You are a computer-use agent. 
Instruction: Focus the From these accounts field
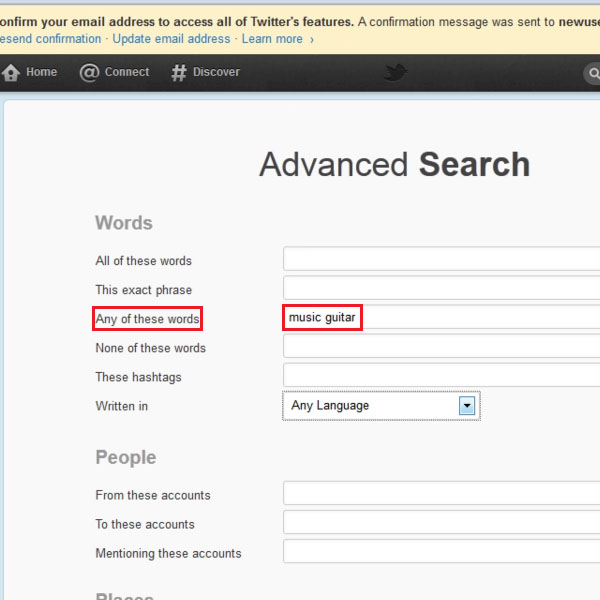442,493
